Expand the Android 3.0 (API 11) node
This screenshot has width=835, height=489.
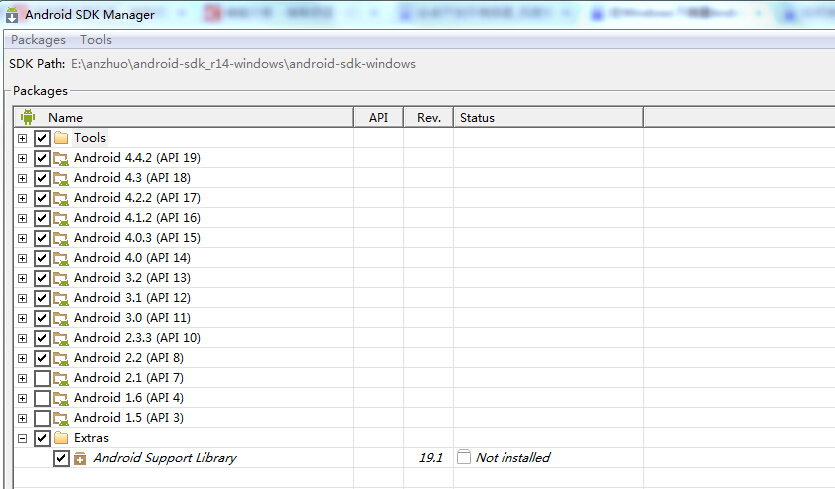coord(22,318)
